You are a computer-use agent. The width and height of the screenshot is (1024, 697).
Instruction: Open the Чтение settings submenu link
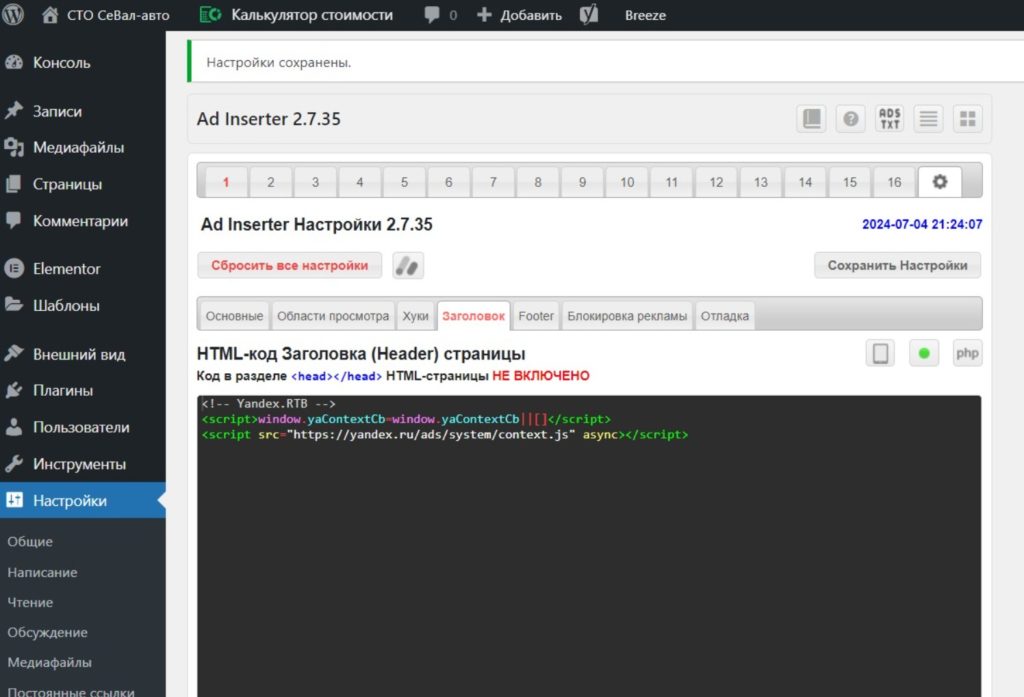pos(30,602)
